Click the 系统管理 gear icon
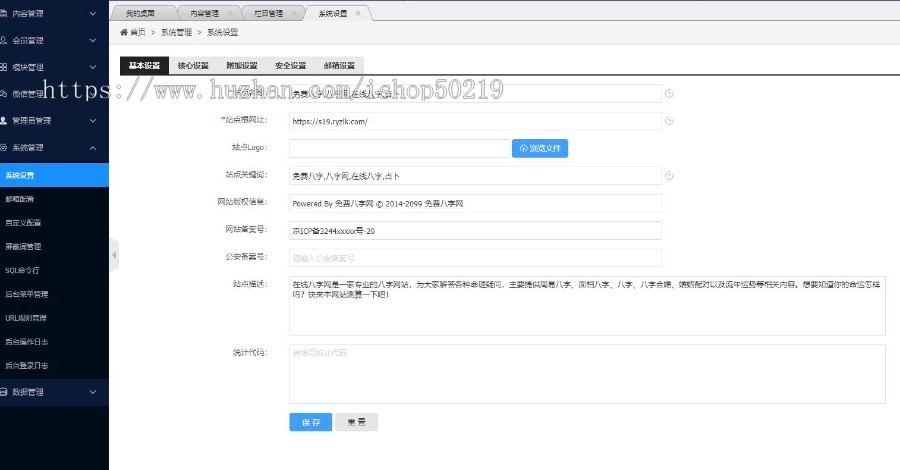 tap(3, 147)
